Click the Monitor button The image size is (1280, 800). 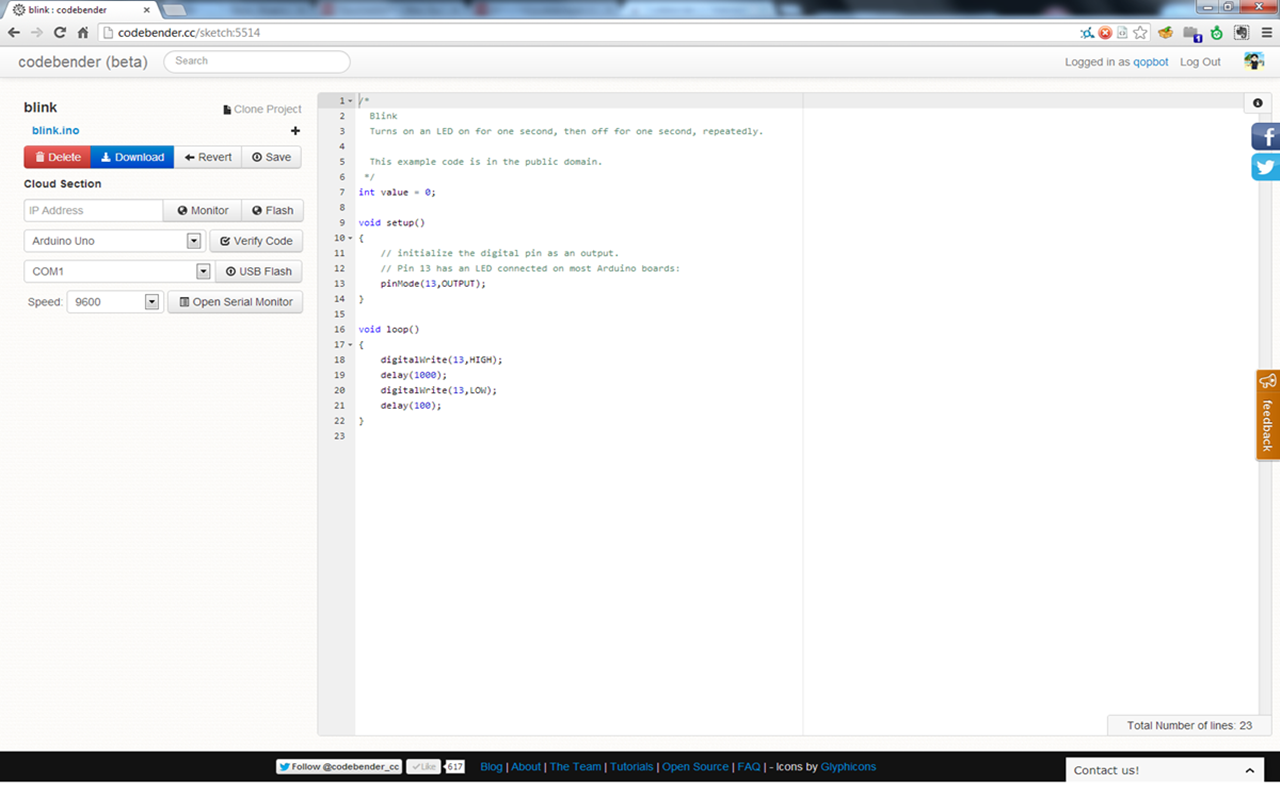pyautogui.click(x=203, y=211)
